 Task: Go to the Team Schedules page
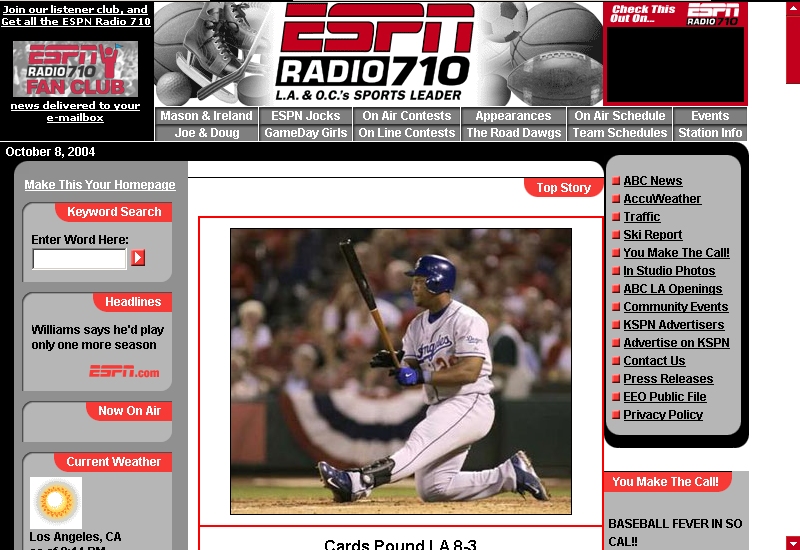619,133
